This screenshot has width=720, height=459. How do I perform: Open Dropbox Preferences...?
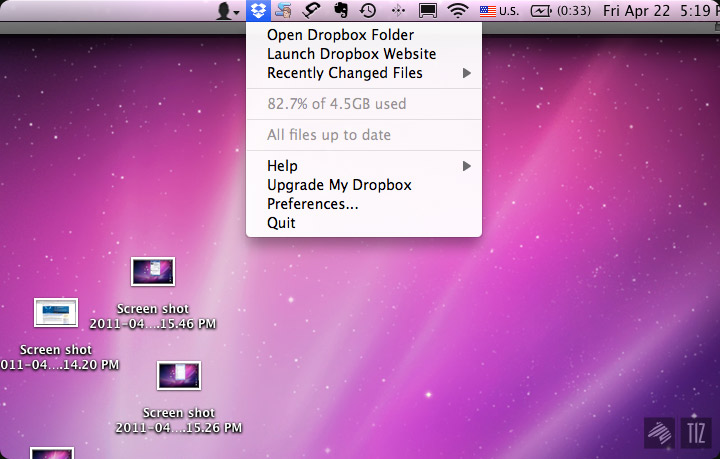point(312,204)
